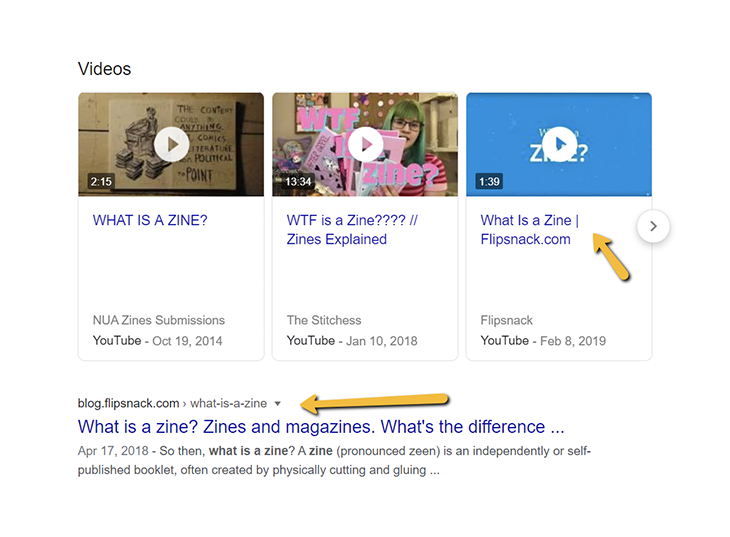Play the WTF is a Zine video thumbnail

365,144
